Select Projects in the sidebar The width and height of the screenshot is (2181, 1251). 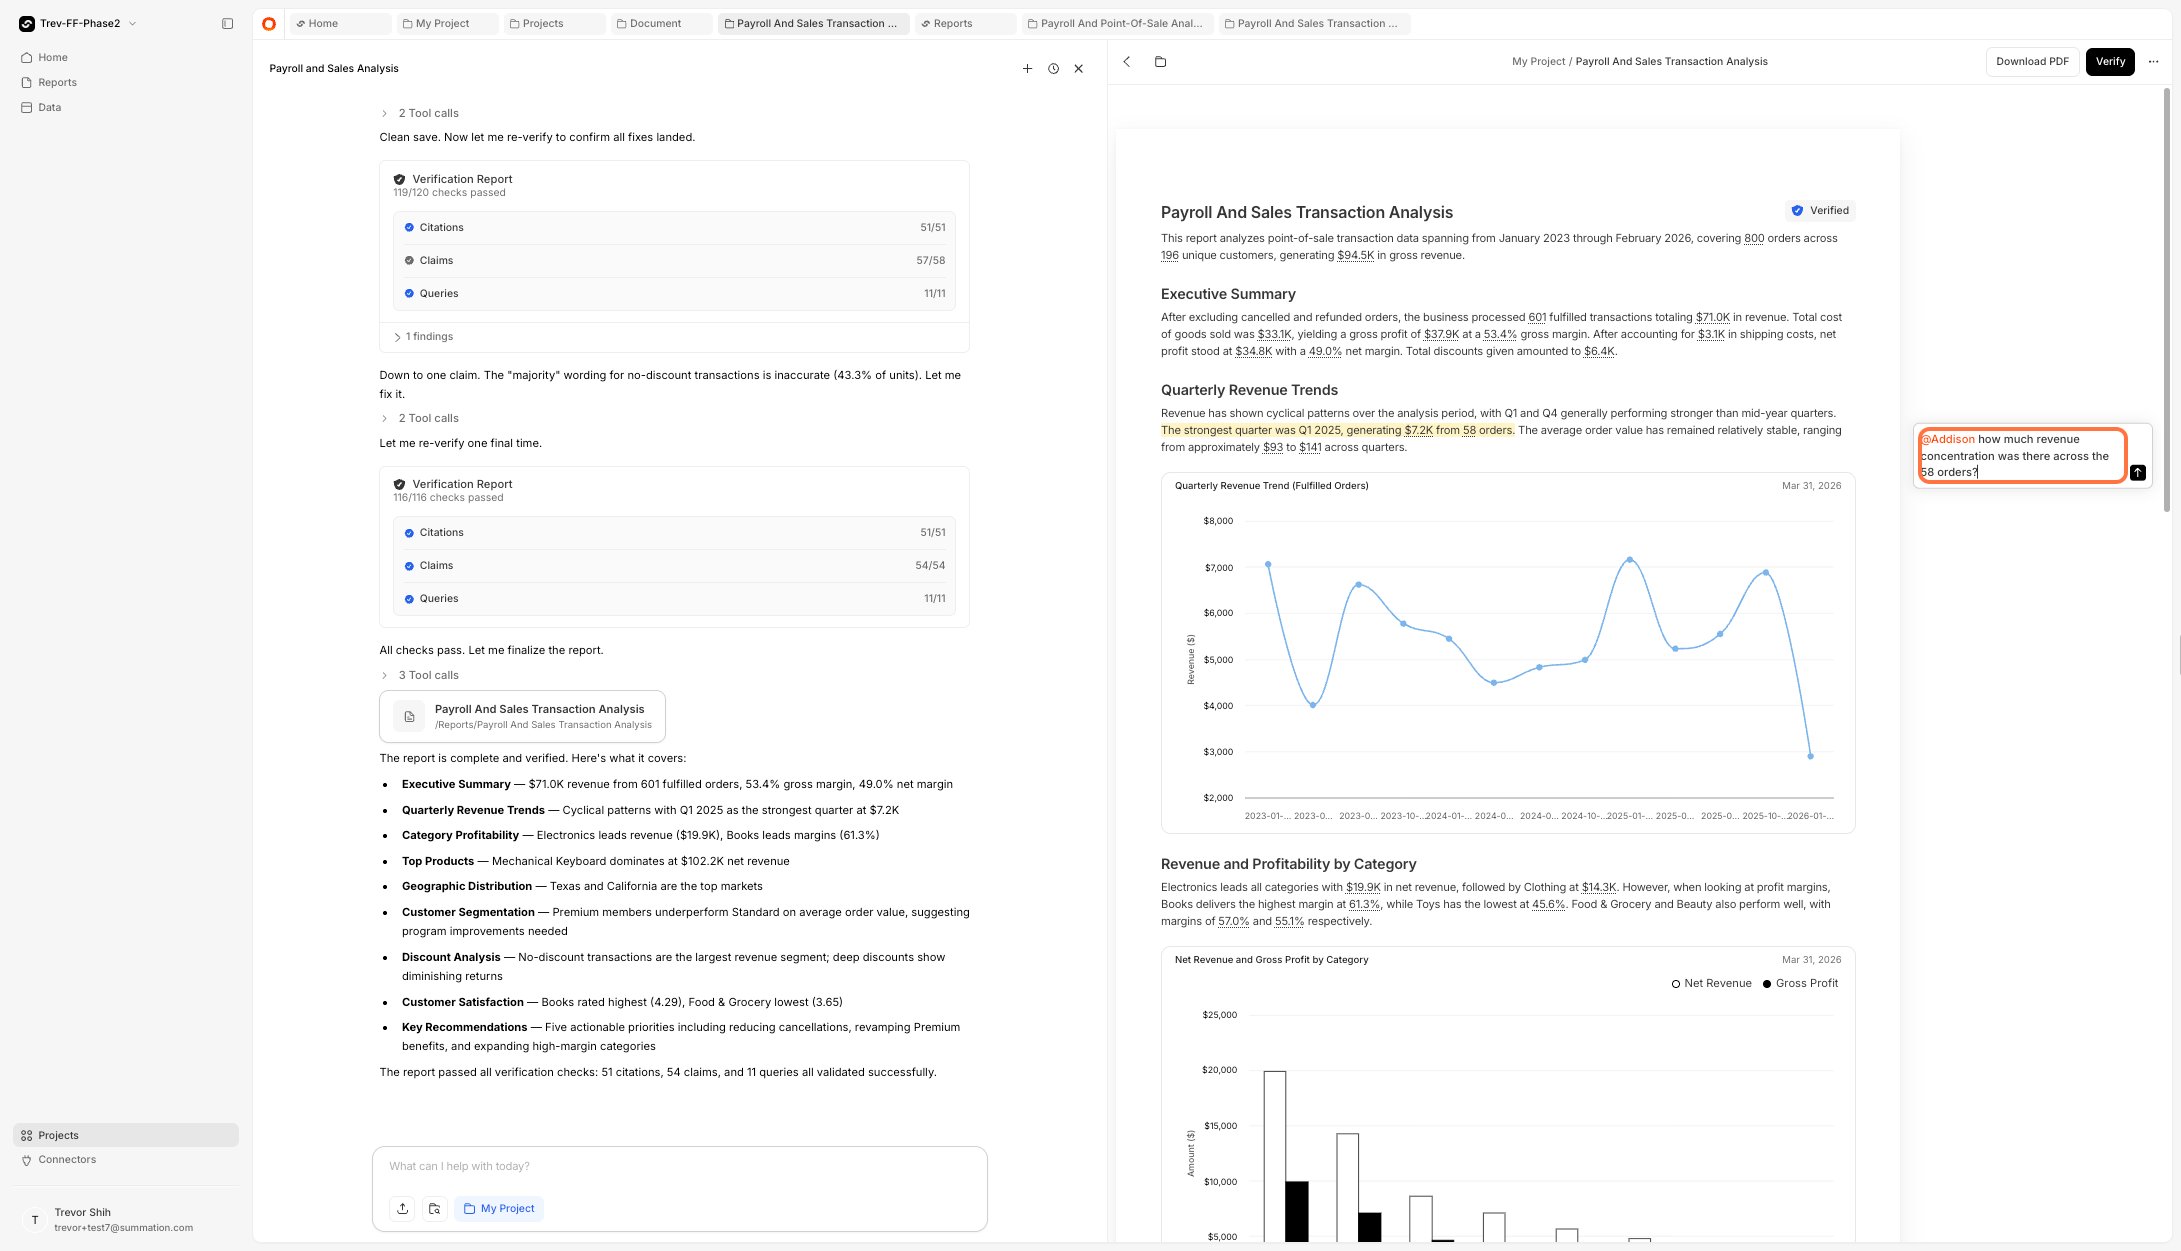click(x=126, y=1135)
